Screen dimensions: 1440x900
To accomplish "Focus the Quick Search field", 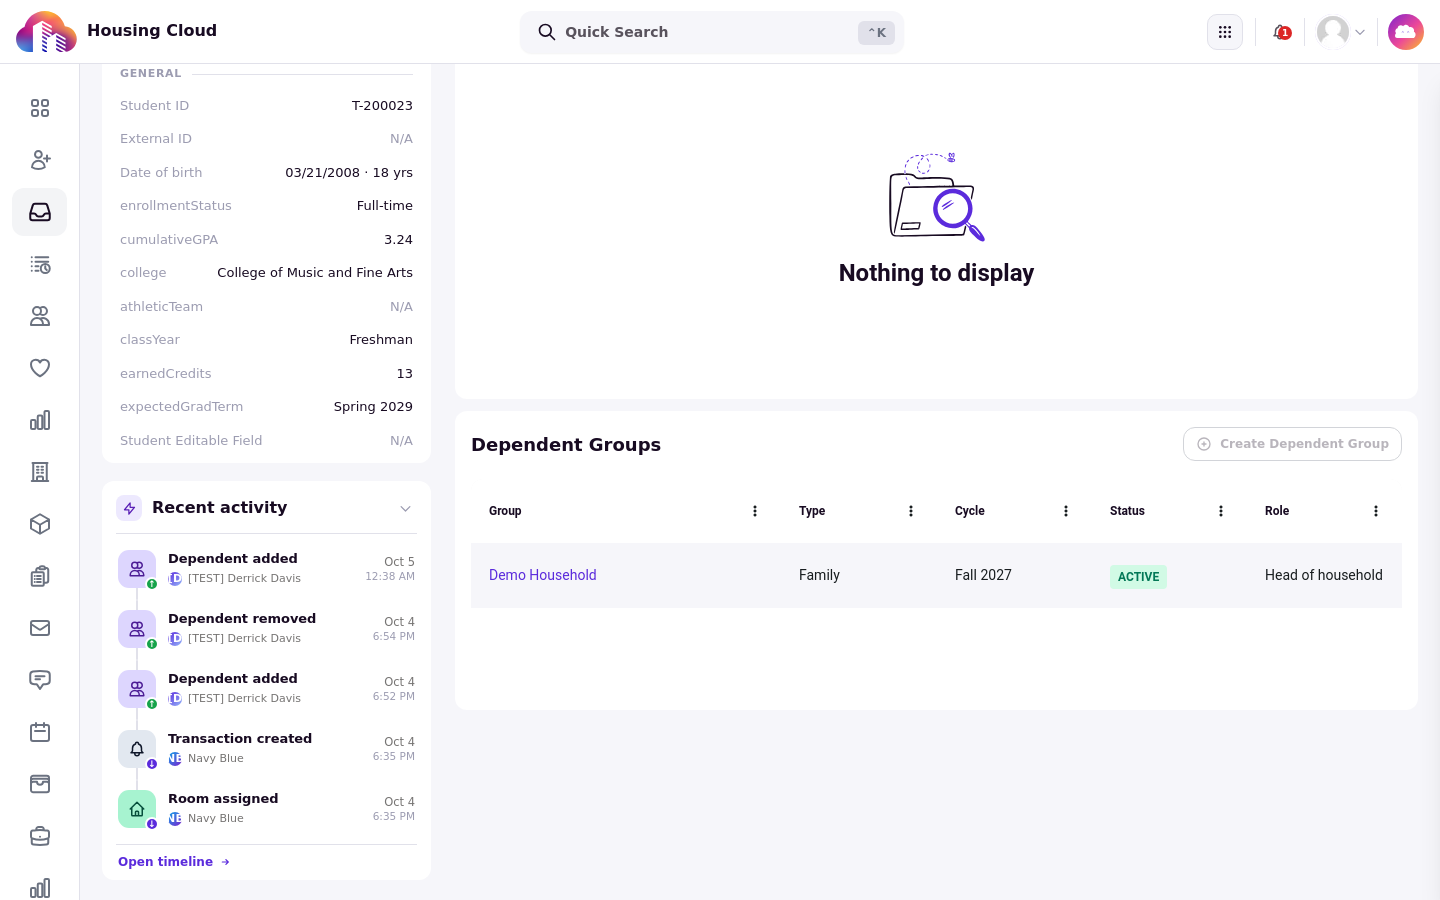I will 712,32.
